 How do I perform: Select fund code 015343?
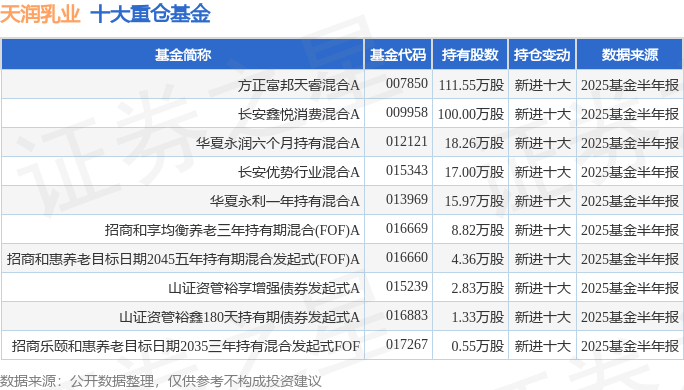coord(407,170)
